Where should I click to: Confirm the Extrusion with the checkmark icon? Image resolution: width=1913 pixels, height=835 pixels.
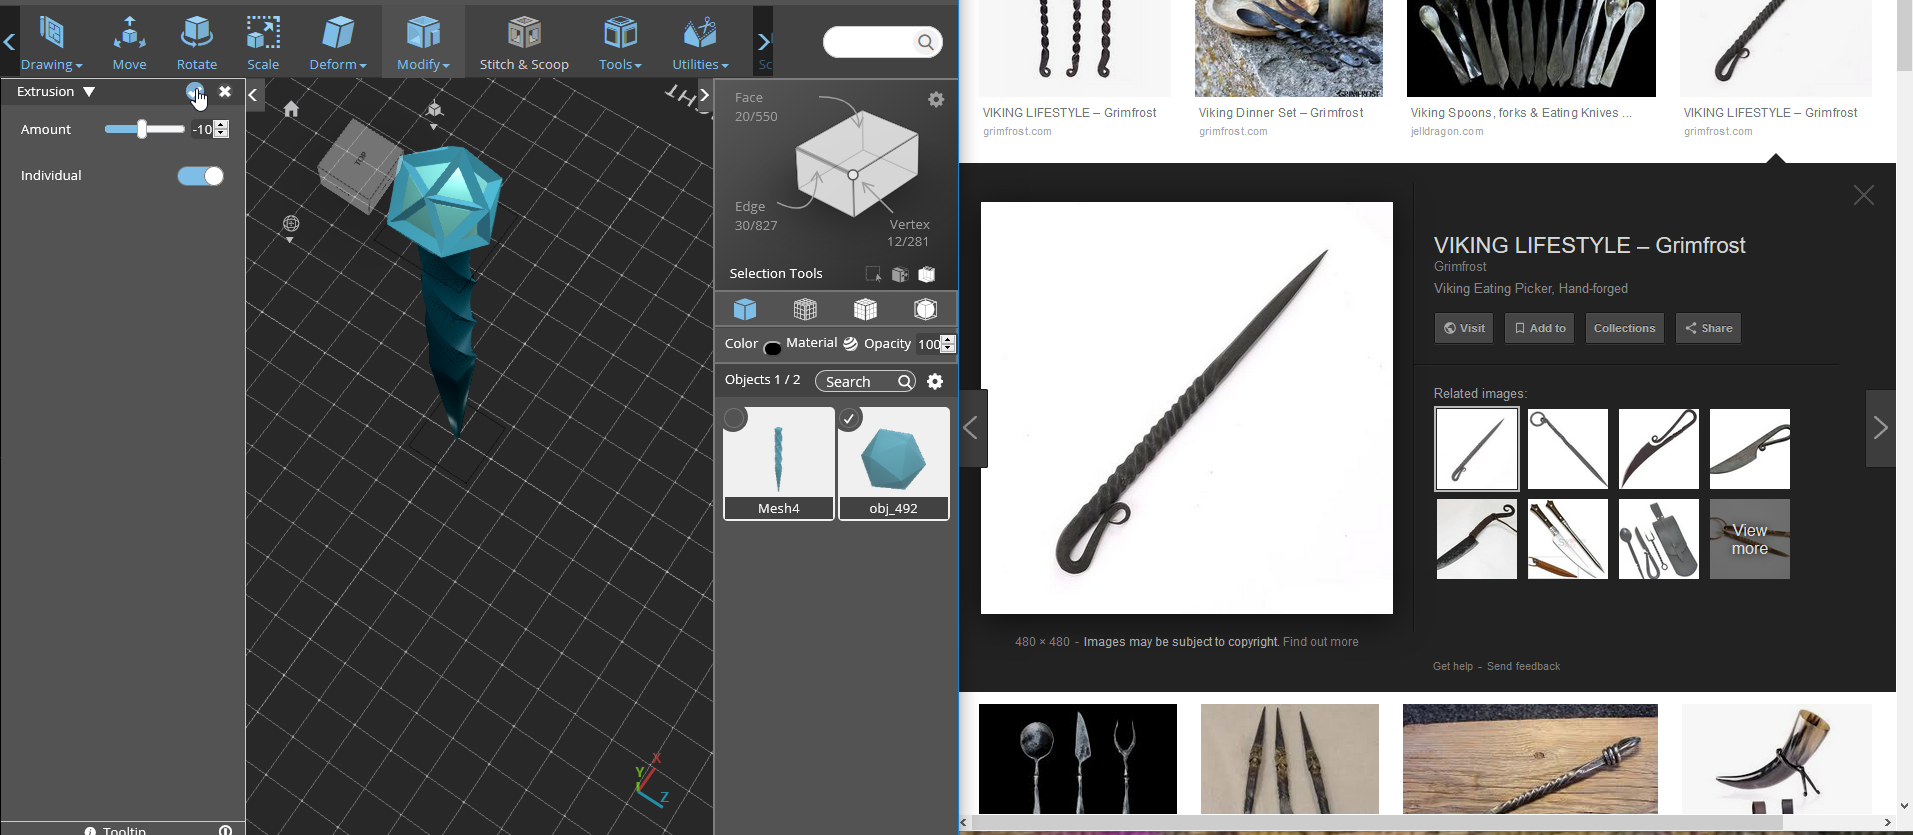point(195,92)
